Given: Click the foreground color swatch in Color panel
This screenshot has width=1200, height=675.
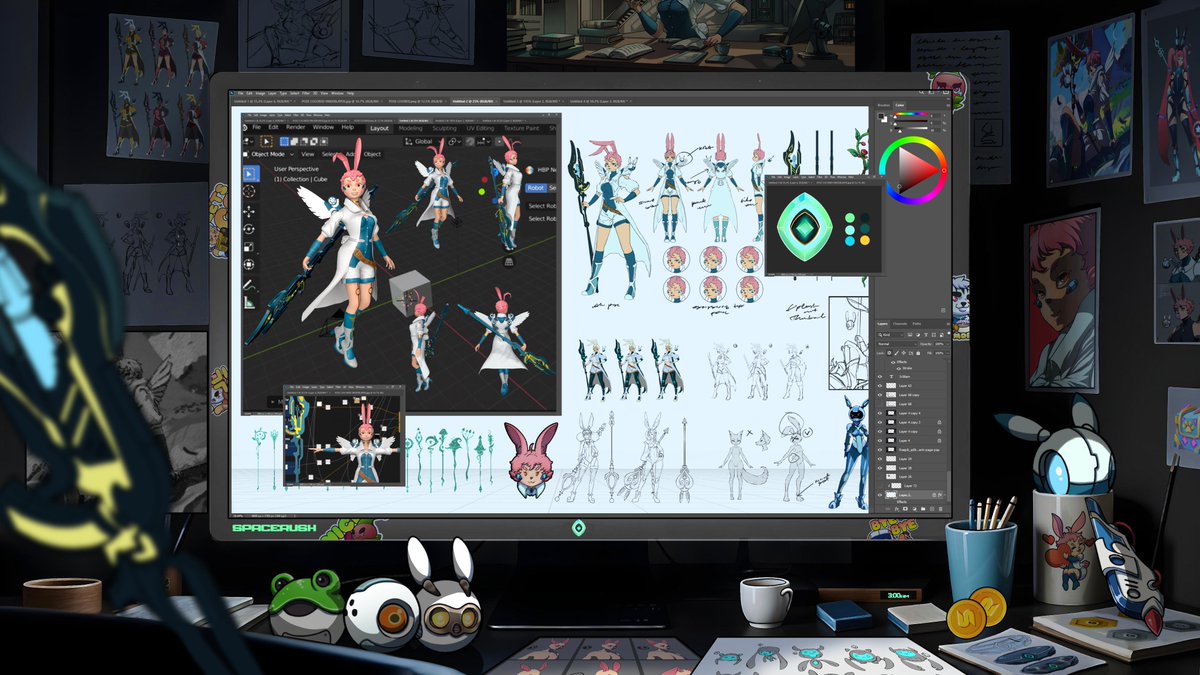Looking at the screenshot, I should [883, 116].
